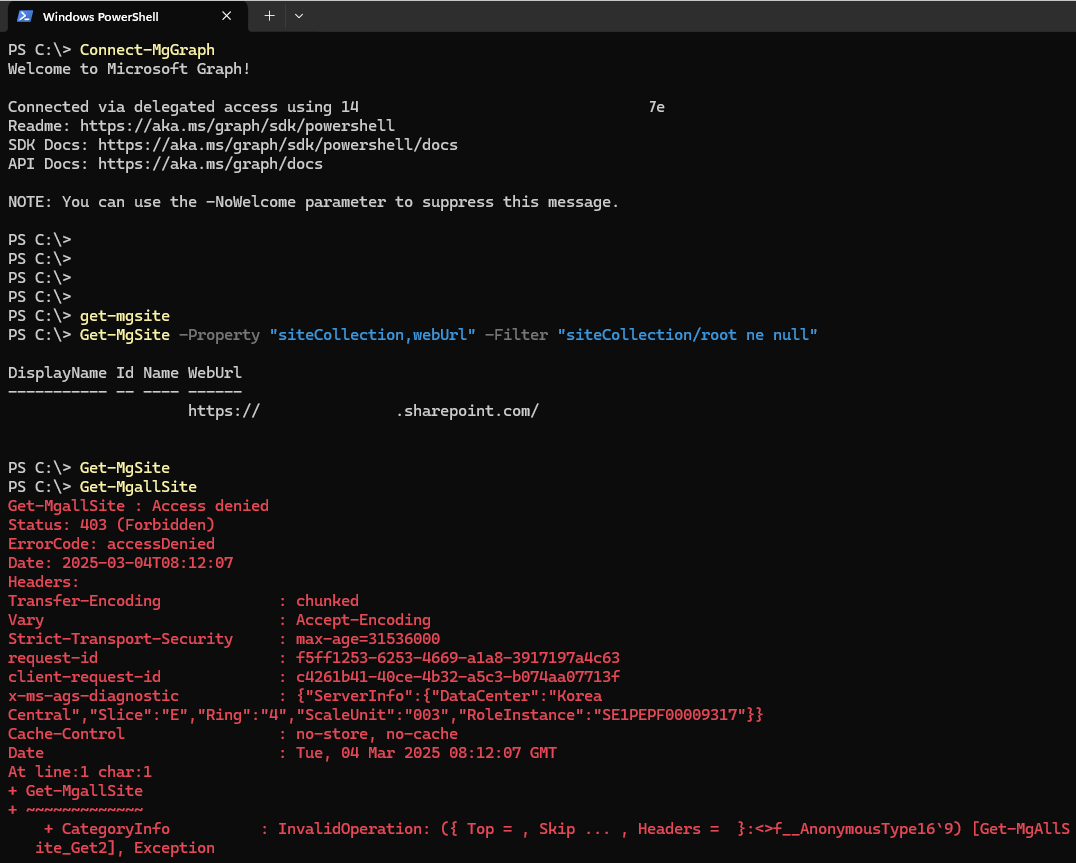Screen dimensions: 1076x863
Task: Click the -Filter parameter text
Action: coord(516,335)
